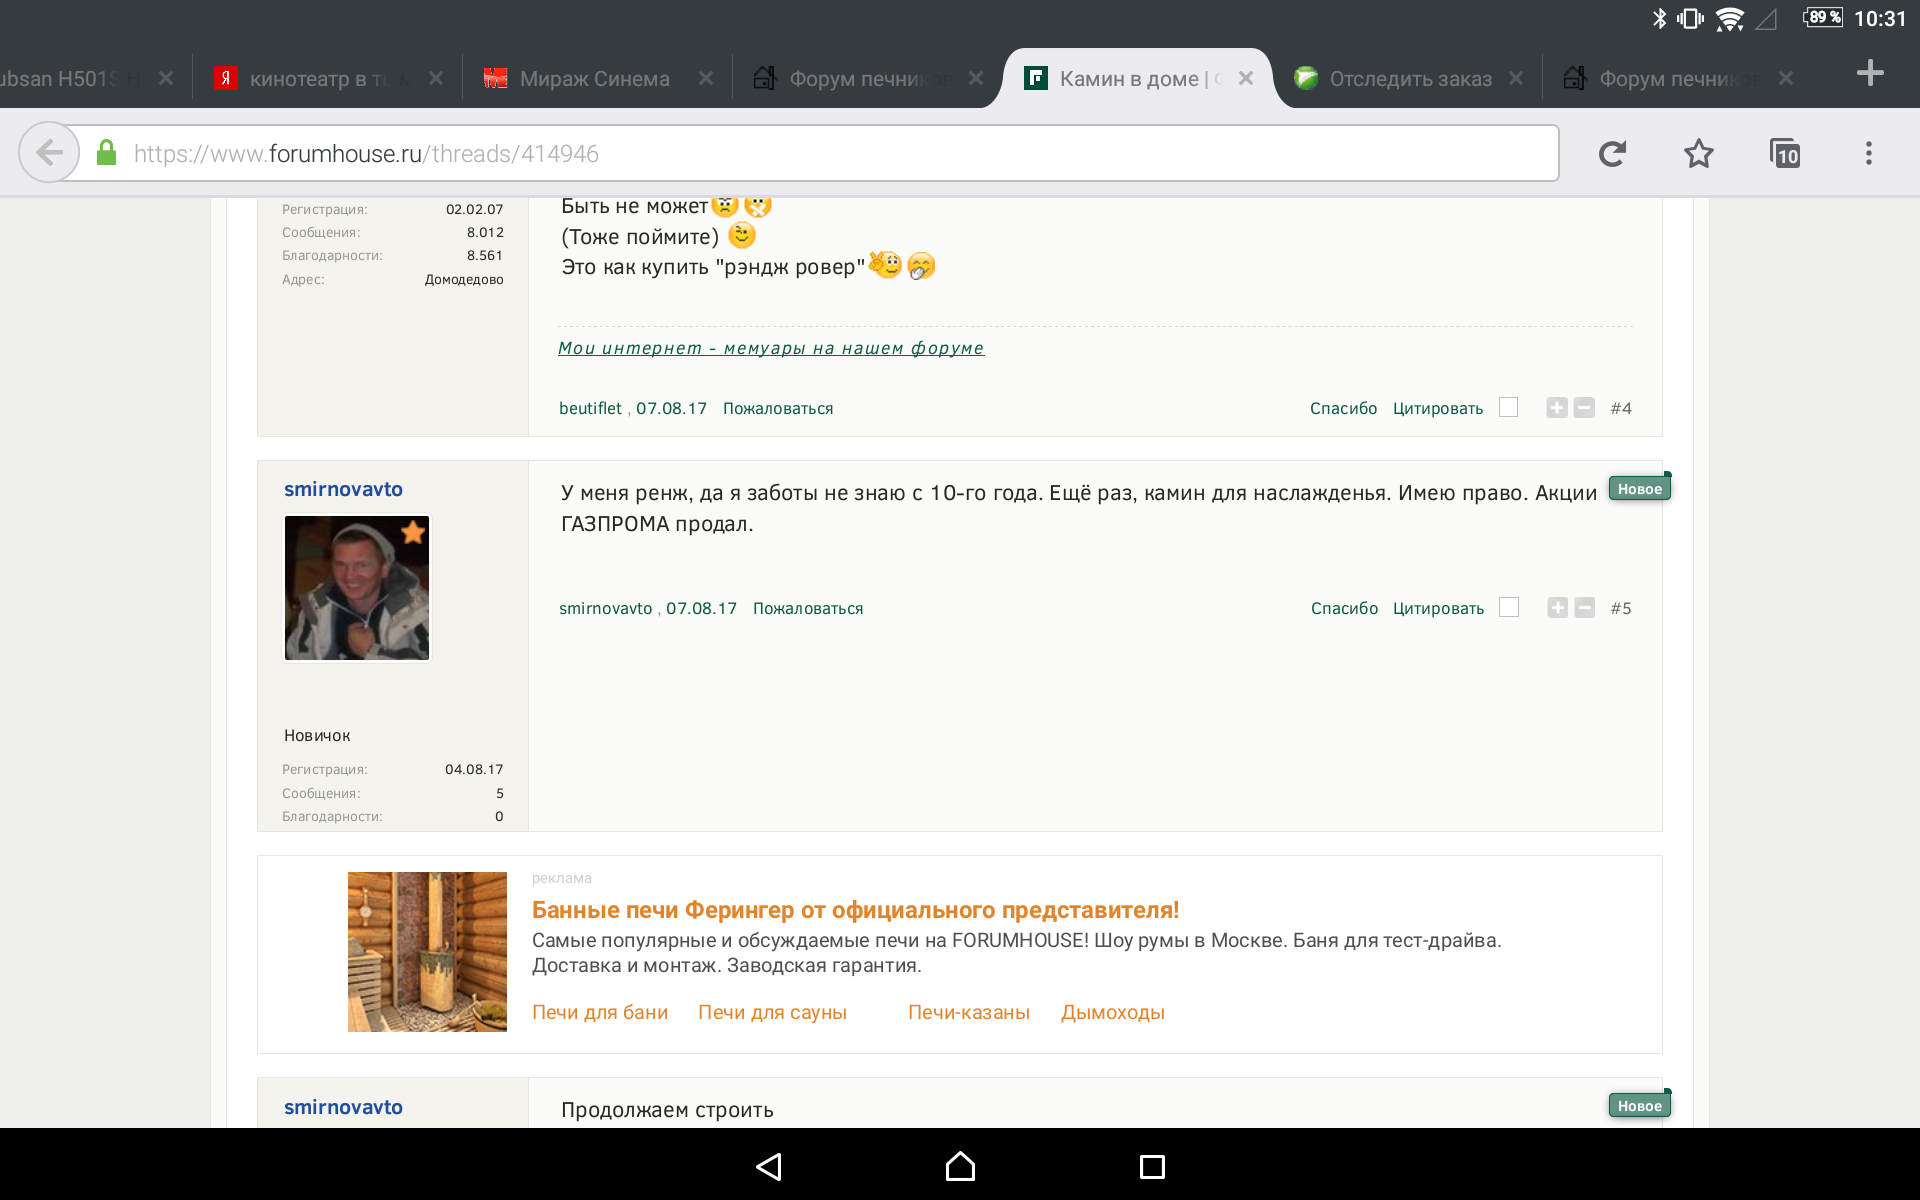Tick the multi-quote checkbox on post #5
Screen dimensions: 1920x1200
1509,607
